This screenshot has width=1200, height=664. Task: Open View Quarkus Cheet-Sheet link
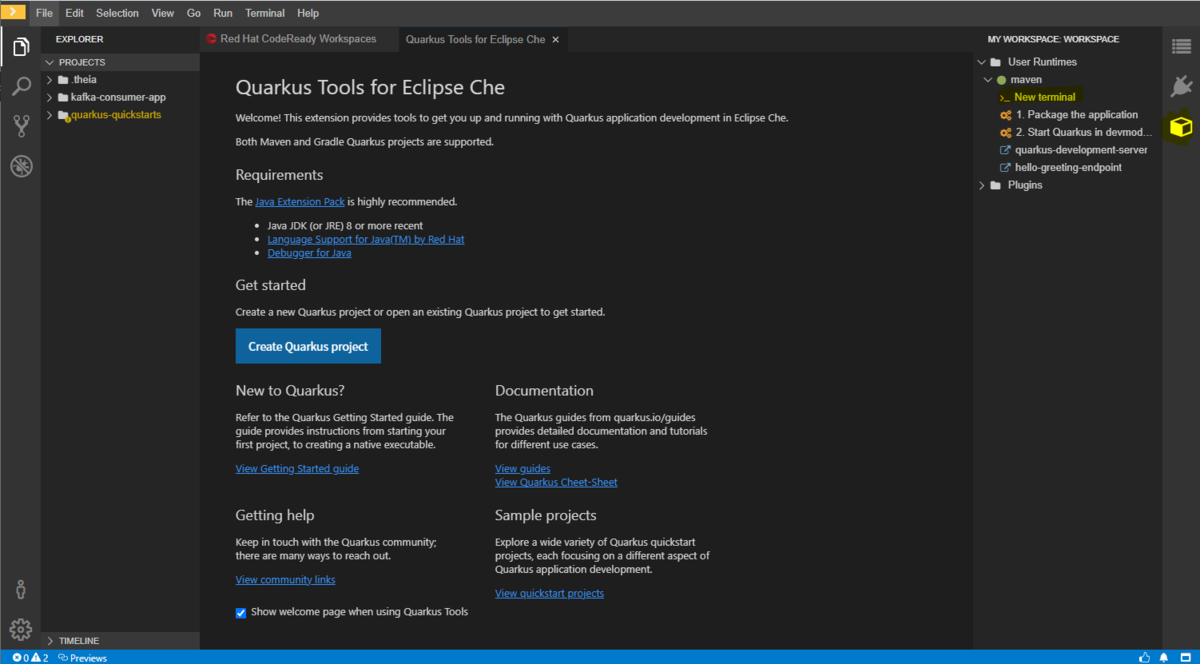[x=556, y=482]
